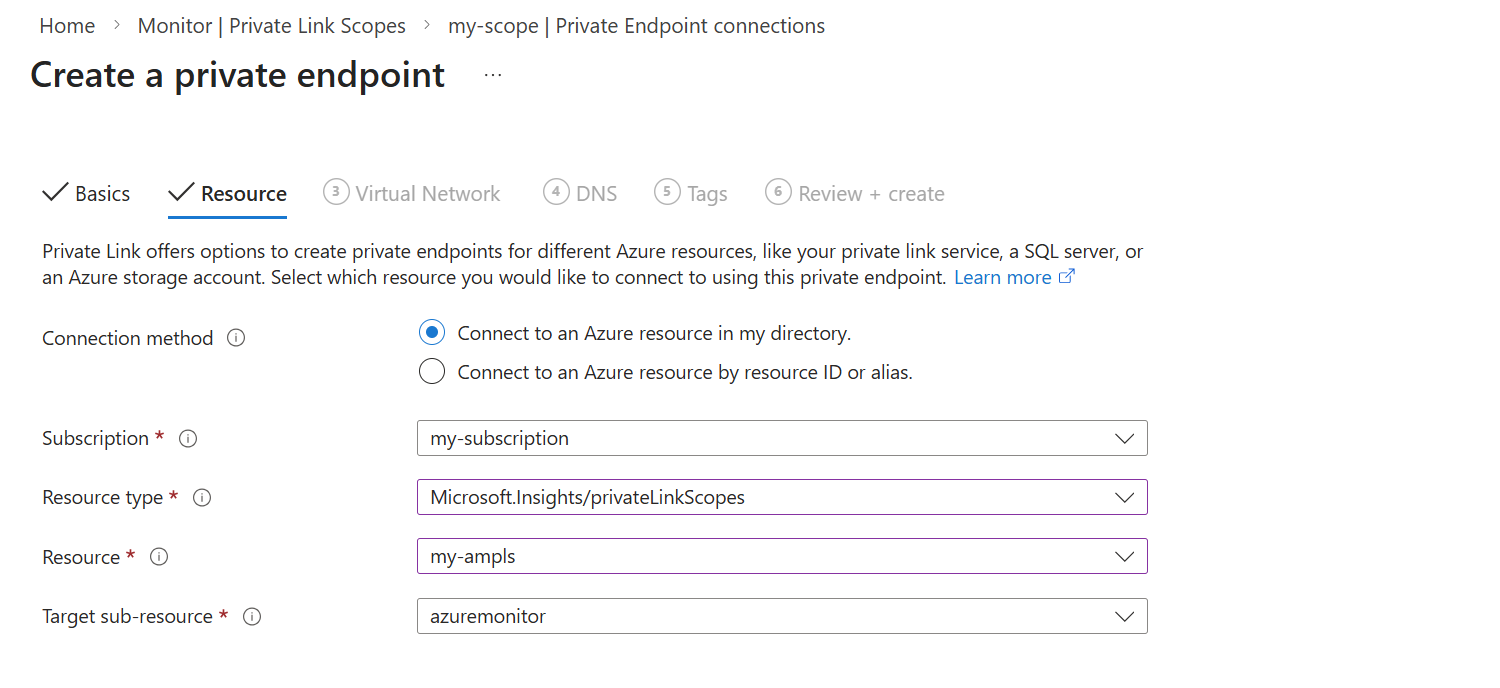This screenshot has width=1500, height=688.
Task: Click info icon beside Subscription label
Action: [x=188, y=438]
